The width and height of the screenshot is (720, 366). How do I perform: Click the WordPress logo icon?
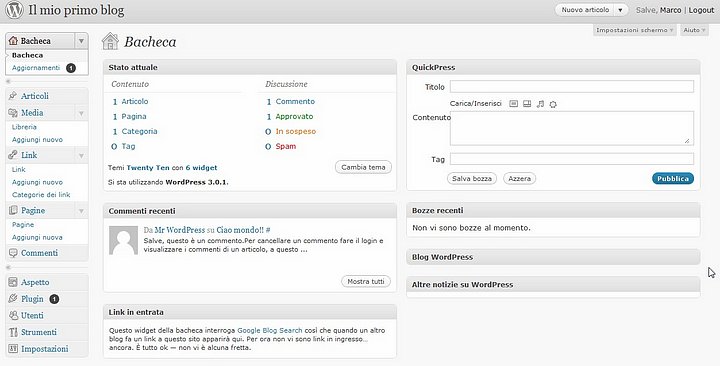14,10
